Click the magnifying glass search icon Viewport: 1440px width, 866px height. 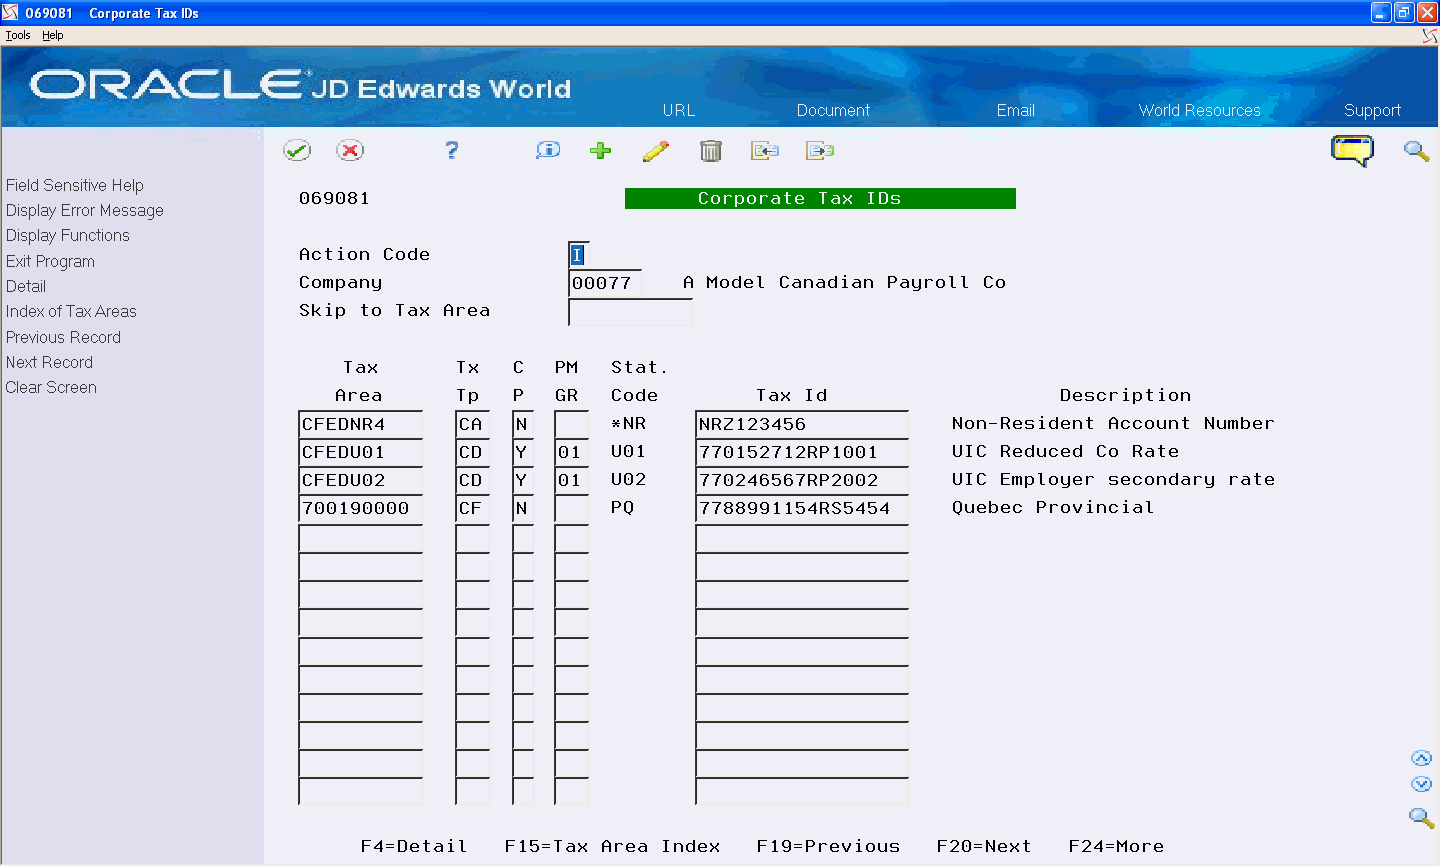[x=1416, y=150]
